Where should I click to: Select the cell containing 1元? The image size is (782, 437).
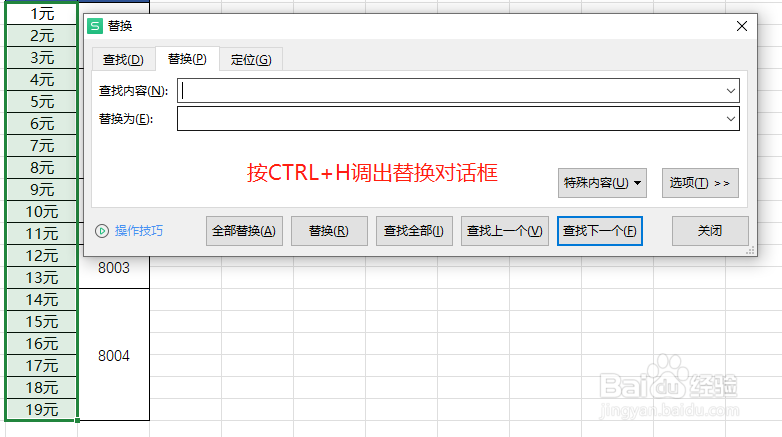42,13
